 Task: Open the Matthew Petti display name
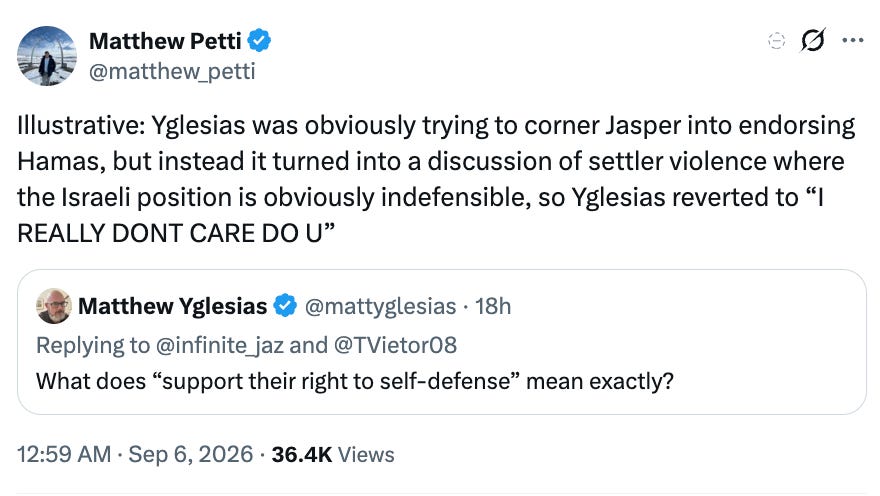coord(165,41)
